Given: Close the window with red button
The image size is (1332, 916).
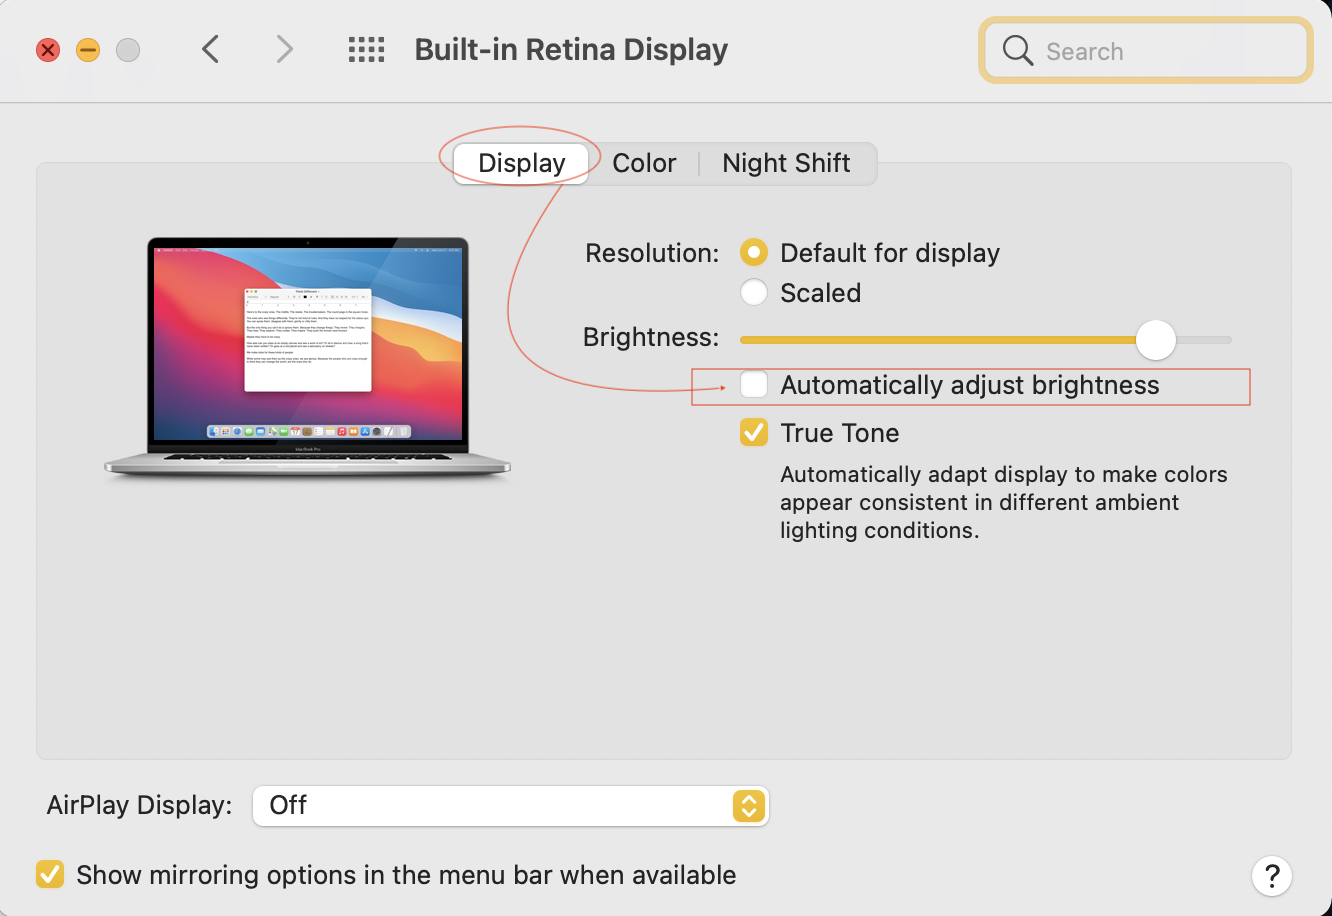Looking at the screenshot, I should [x=48, y=50].
